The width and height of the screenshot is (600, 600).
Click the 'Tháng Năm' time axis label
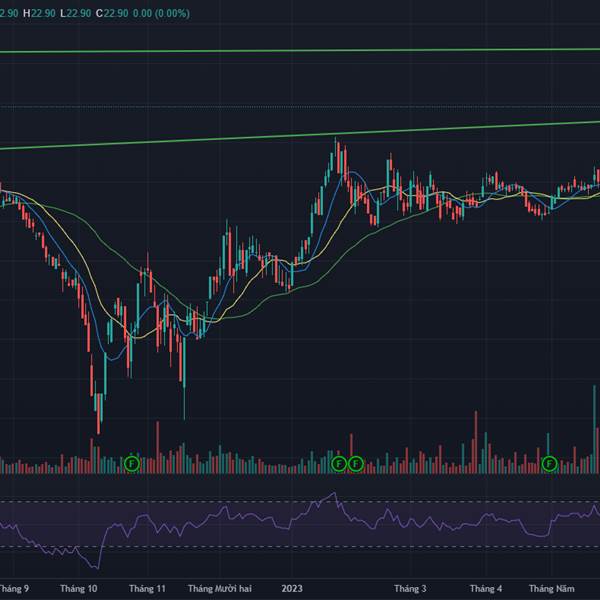tap(551, 589)
